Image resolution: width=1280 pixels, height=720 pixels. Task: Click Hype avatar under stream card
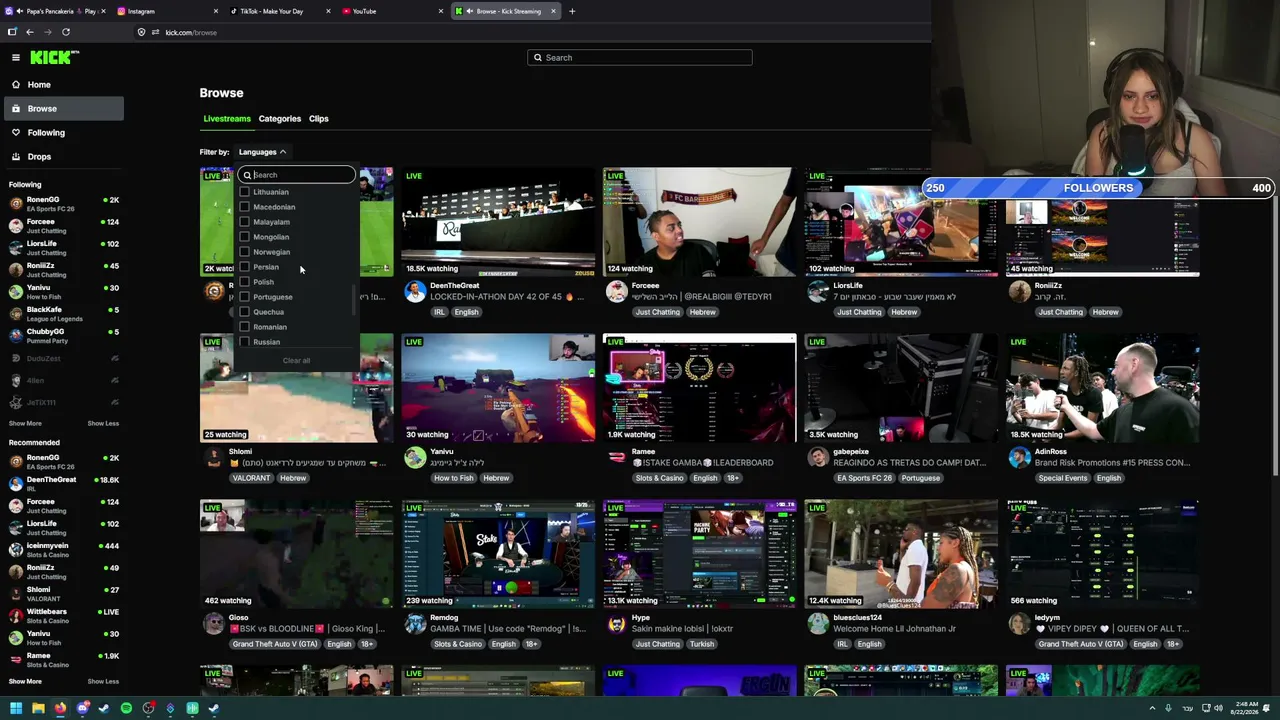(x=616, y=623)
